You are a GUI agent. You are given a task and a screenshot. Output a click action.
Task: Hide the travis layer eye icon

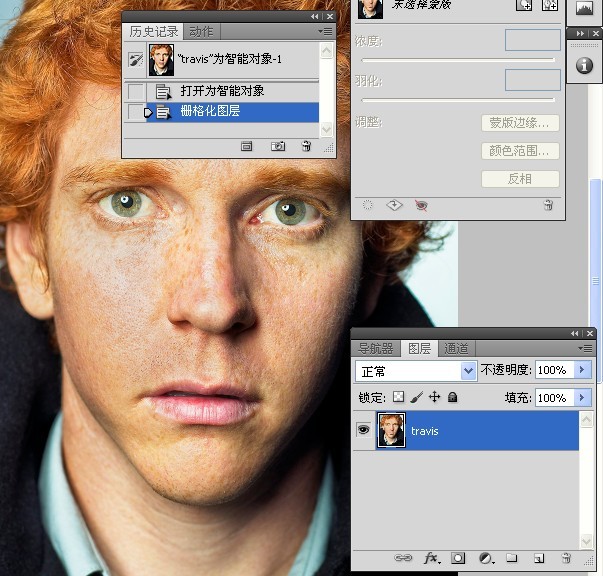(x=363, y=429)
